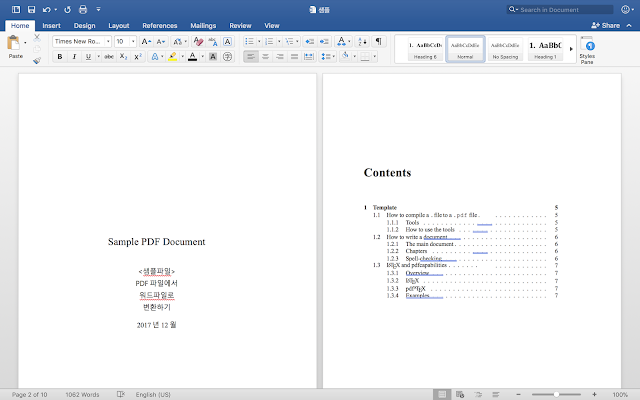Click the character shading icon
Image resolution: width=640 pixels, height=400 pixels.
click(213, 57)
